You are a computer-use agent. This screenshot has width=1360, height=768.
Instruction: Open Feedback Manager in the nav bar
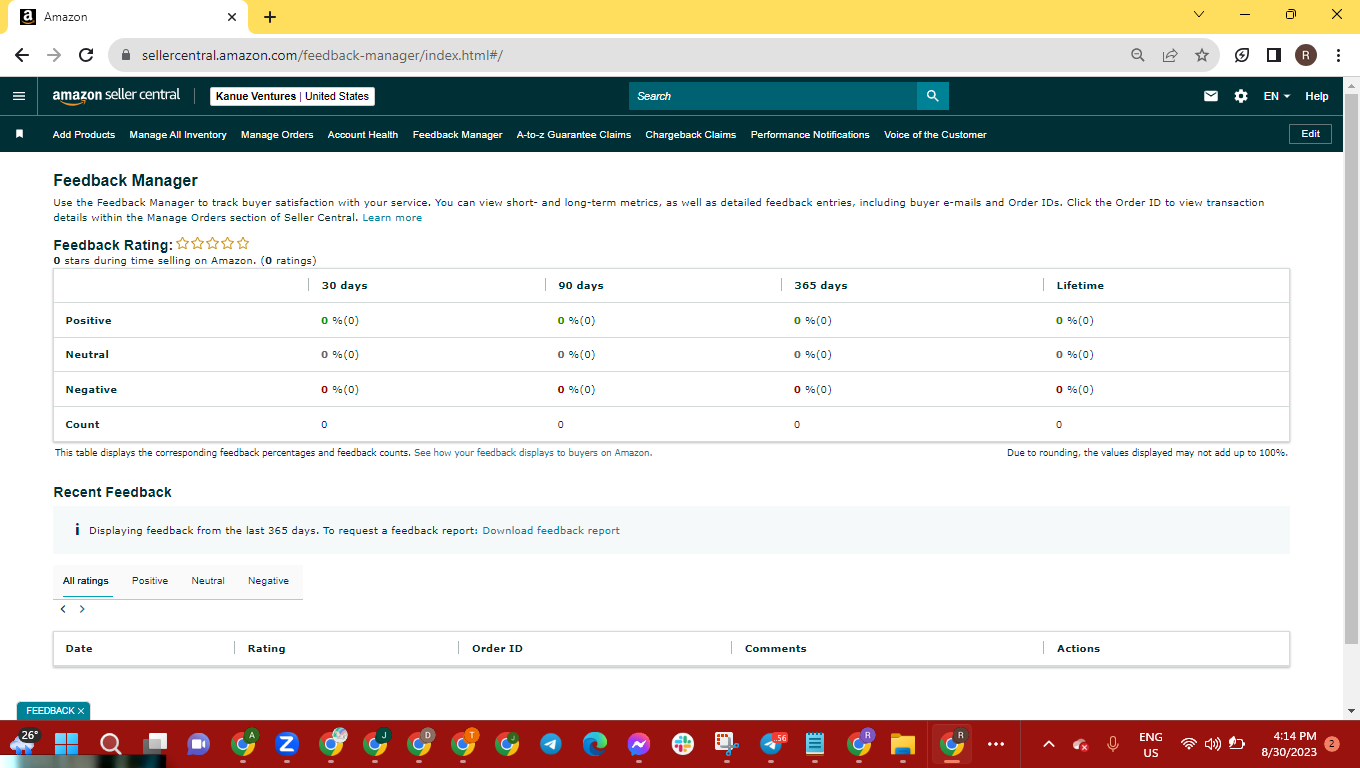tap(458, 135)
